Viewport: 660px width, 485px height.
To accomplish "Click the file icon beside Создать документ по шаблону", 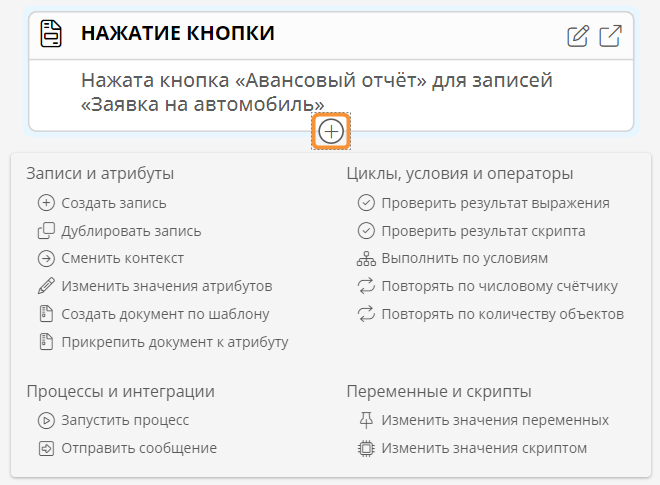I will 46,314.
